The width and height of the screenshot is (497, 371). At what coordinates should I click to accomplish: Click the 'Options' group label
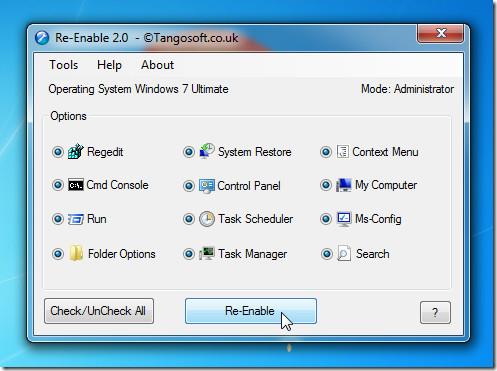click(x=68, y=116)
